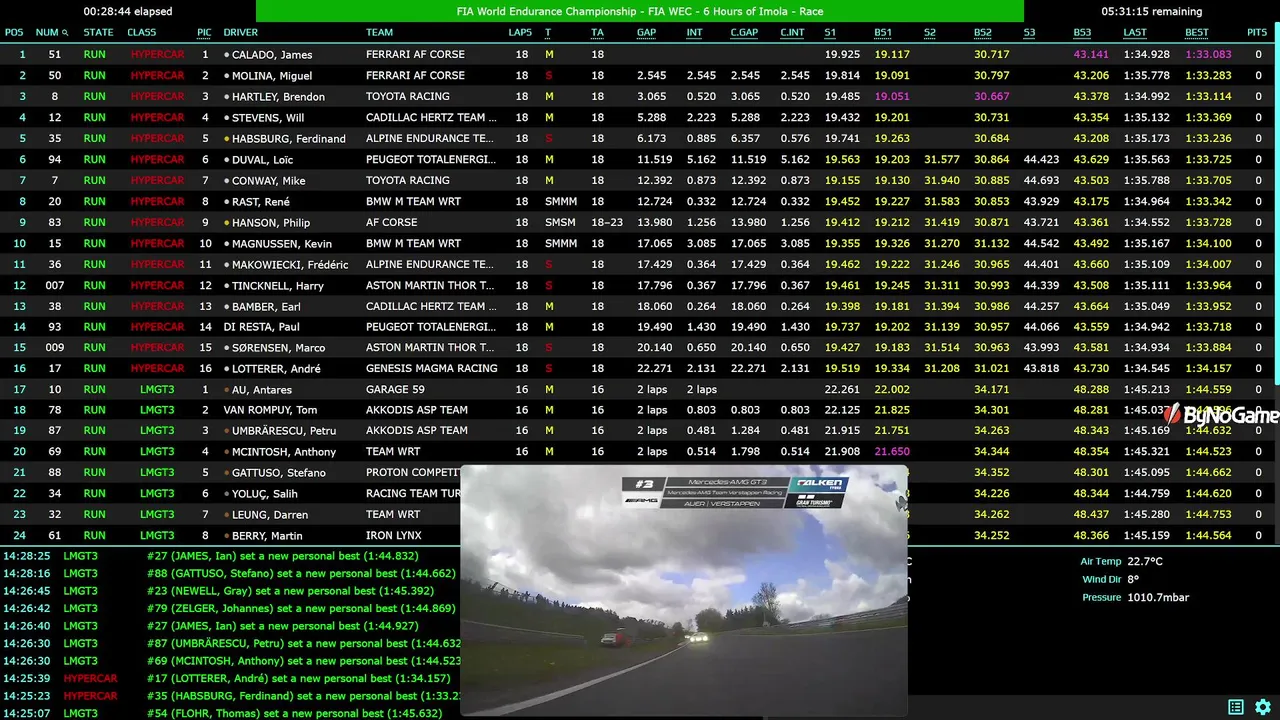Image resolution: width=1280 pixels, height=720 pixels.
Task: Select driver HANSON, Philip
Action: coord(271,223)
